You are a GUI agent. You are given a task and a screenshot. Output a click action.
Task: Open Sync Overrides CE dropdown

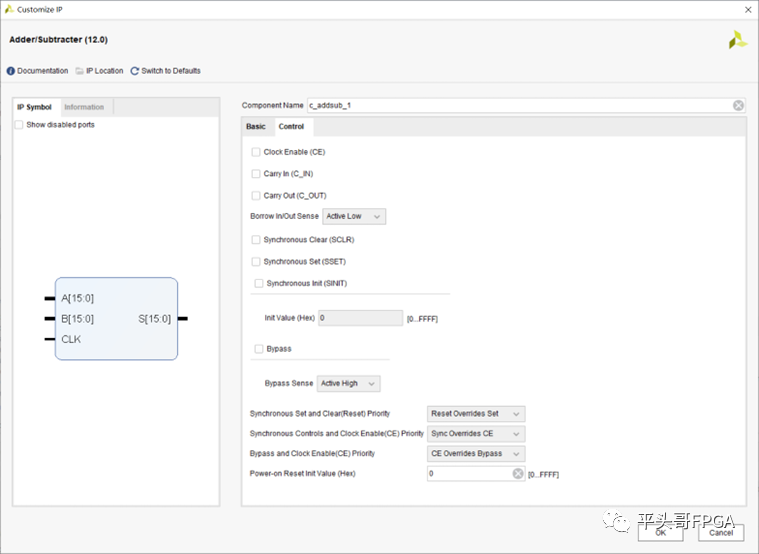(x=476, y=434)
